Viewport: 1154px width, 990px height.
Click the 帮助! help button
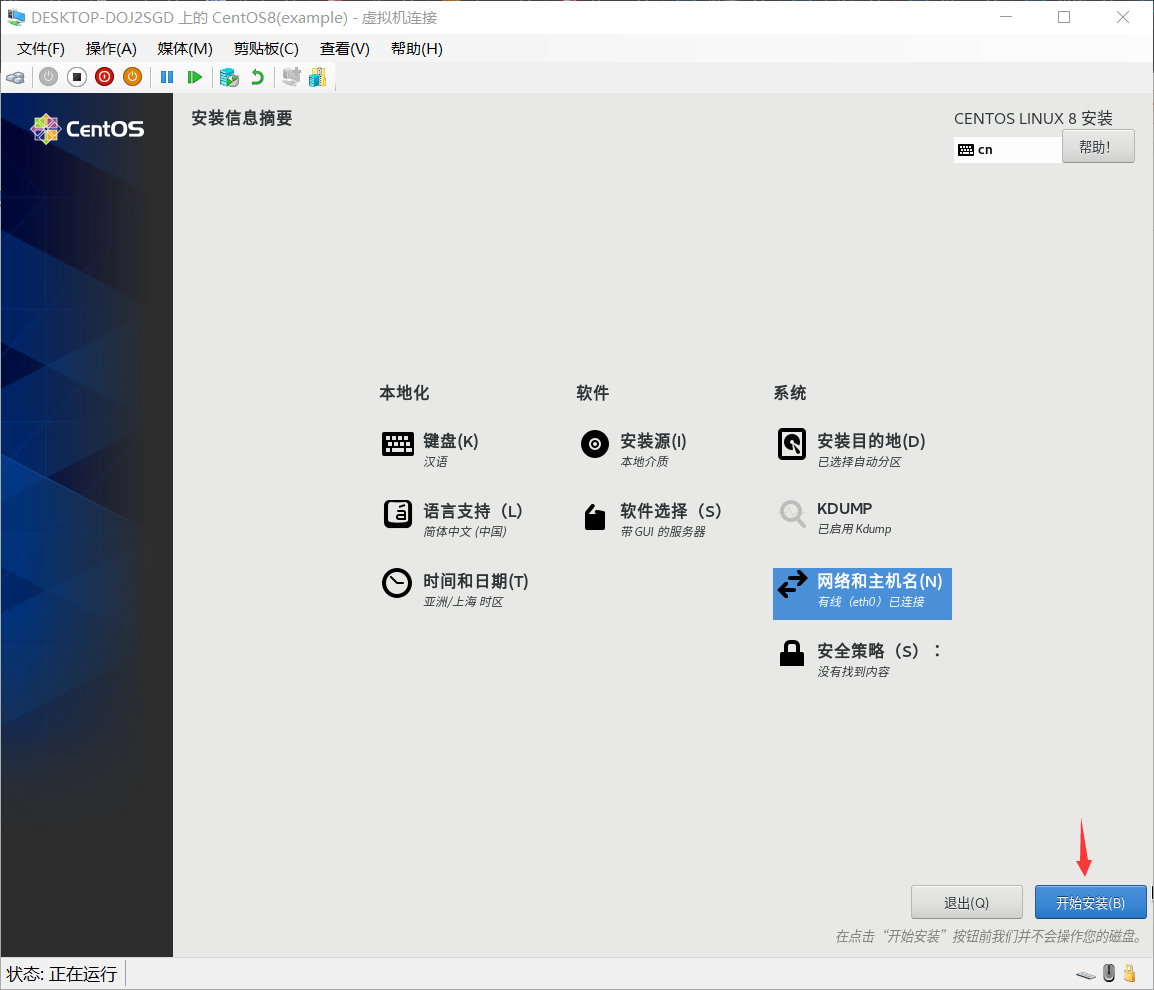[x=1097, y=146]
